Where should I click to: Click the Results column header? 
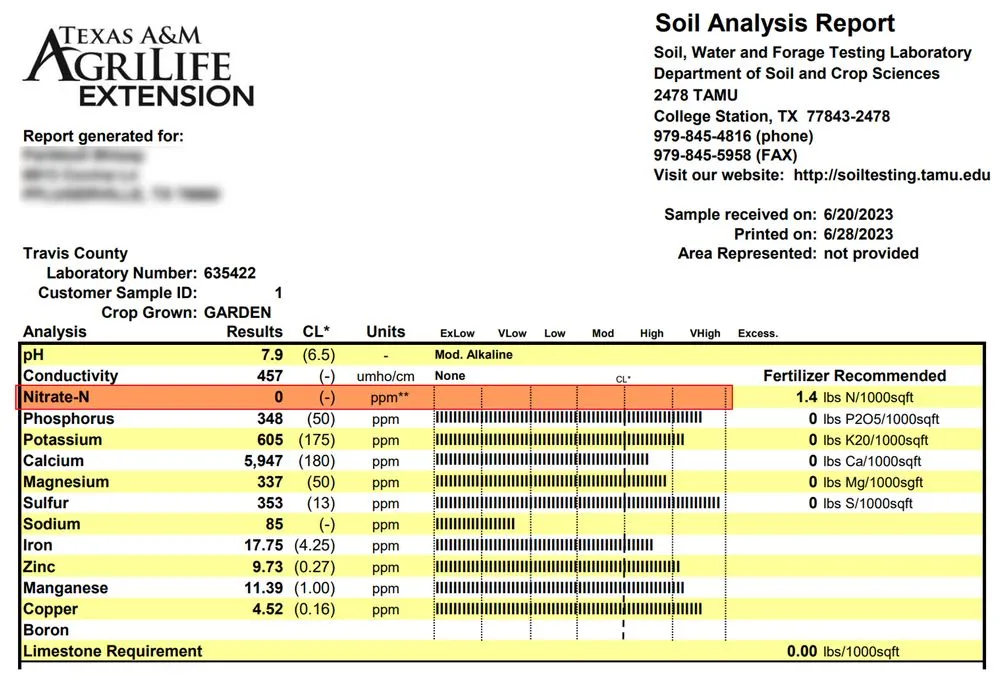pyautogui.click(x=255, y=332)
